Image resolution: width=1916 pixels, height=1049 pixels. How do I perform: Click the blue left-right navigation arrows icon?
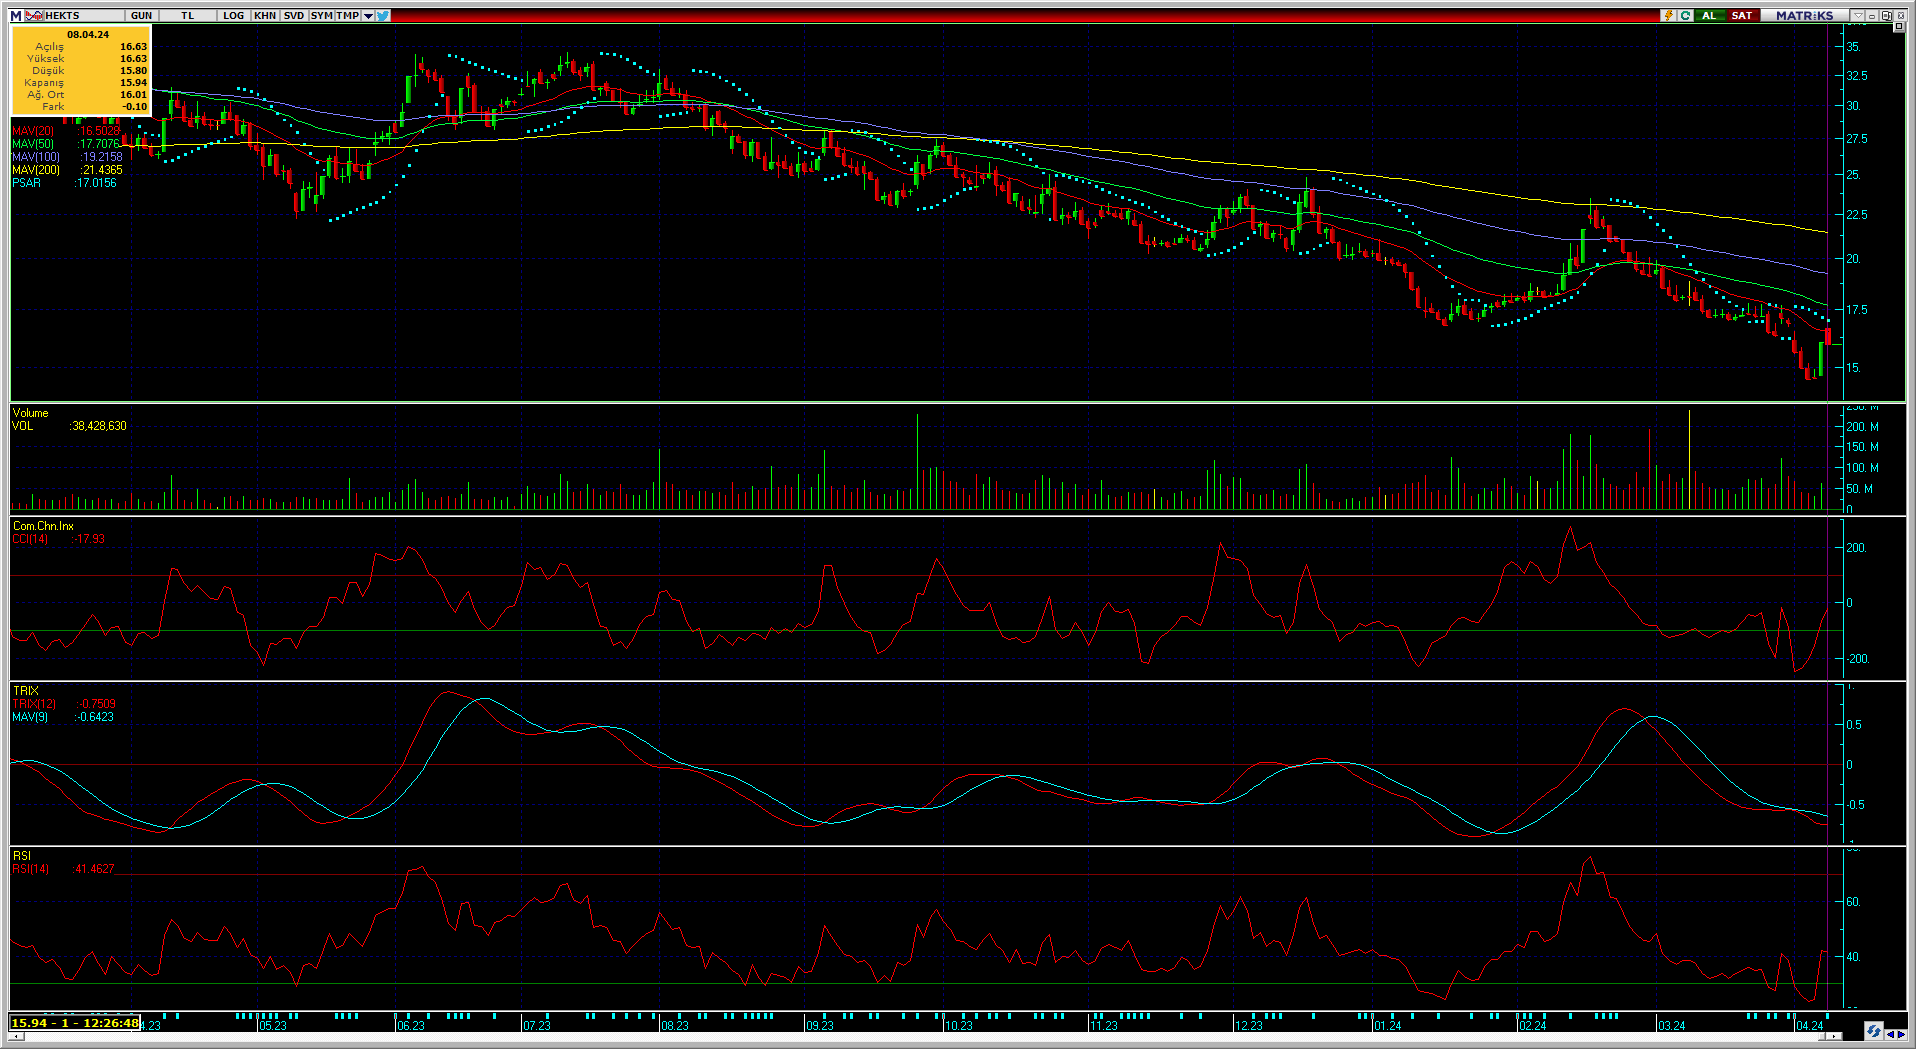(1895, 1033)
